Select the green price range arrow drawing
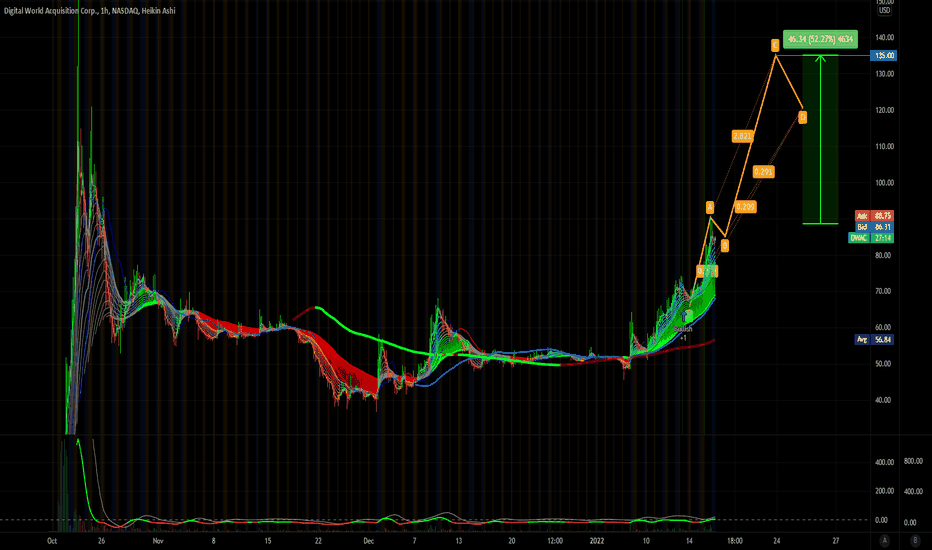Screen dimensions: 932x550 820,139
